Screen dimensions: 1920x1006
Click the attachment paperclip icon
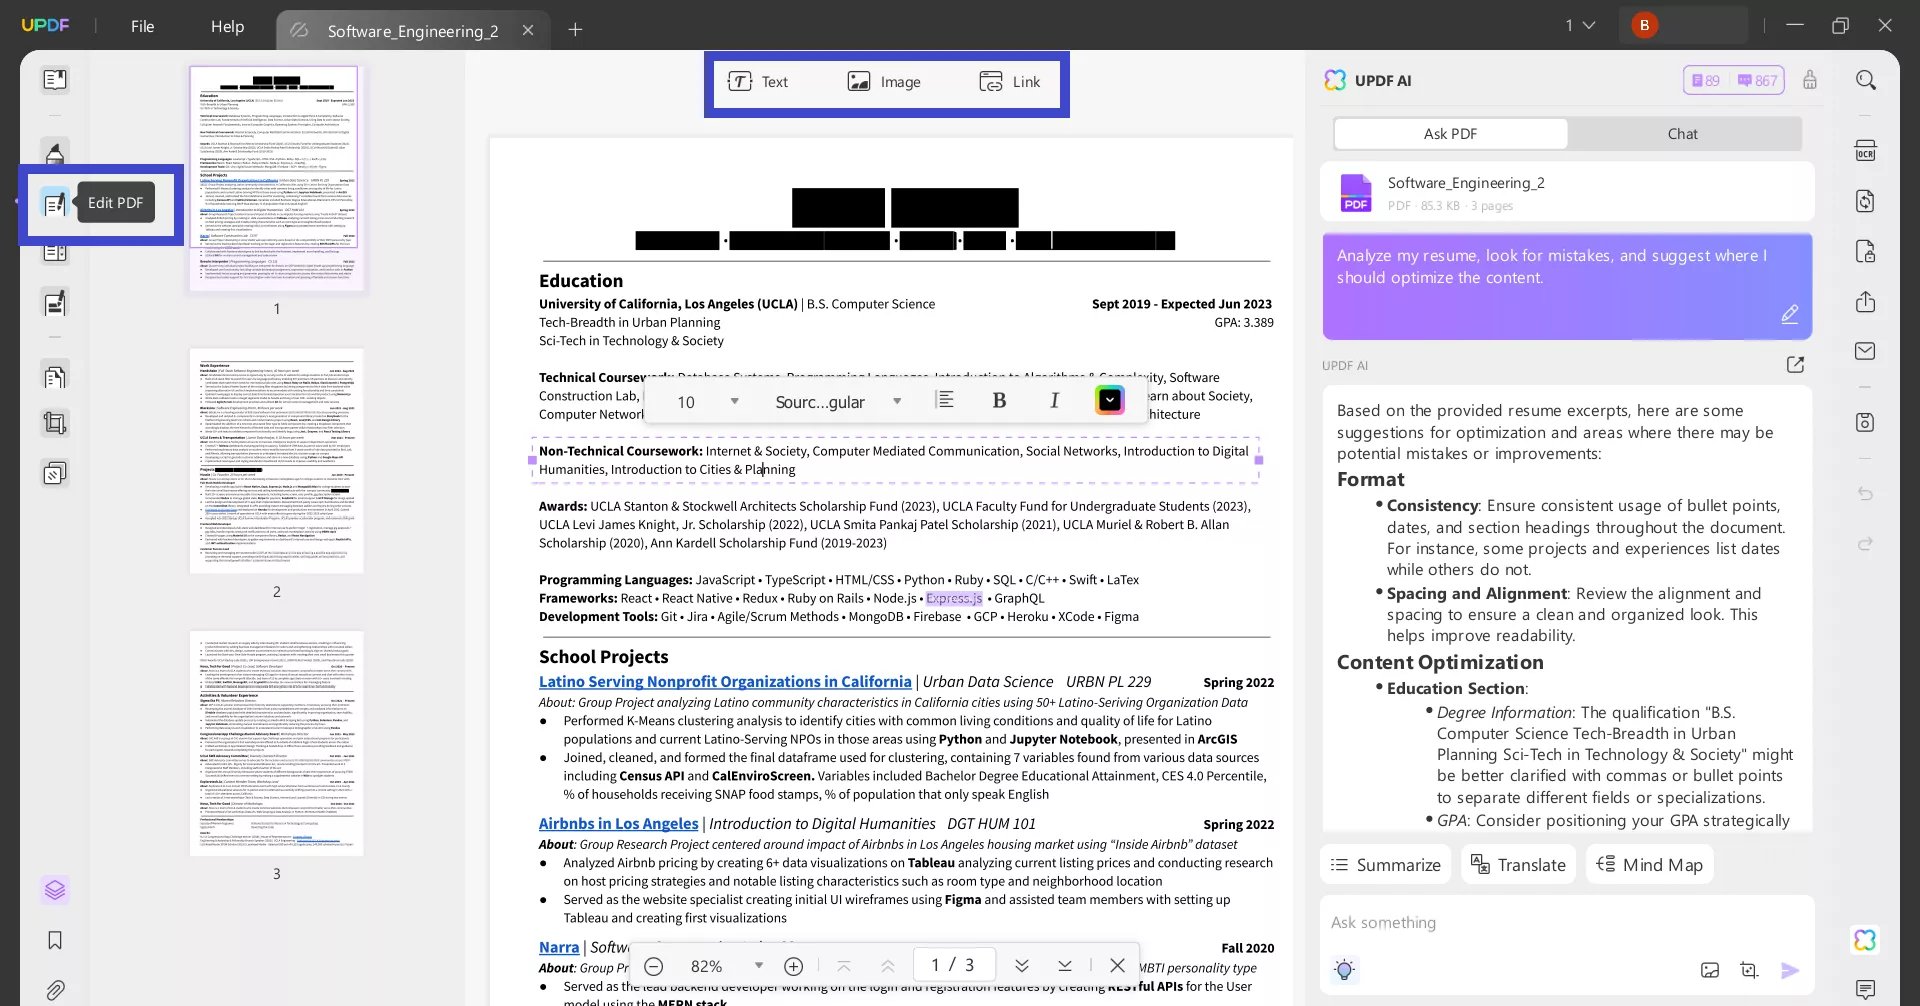tap(55, 990)
